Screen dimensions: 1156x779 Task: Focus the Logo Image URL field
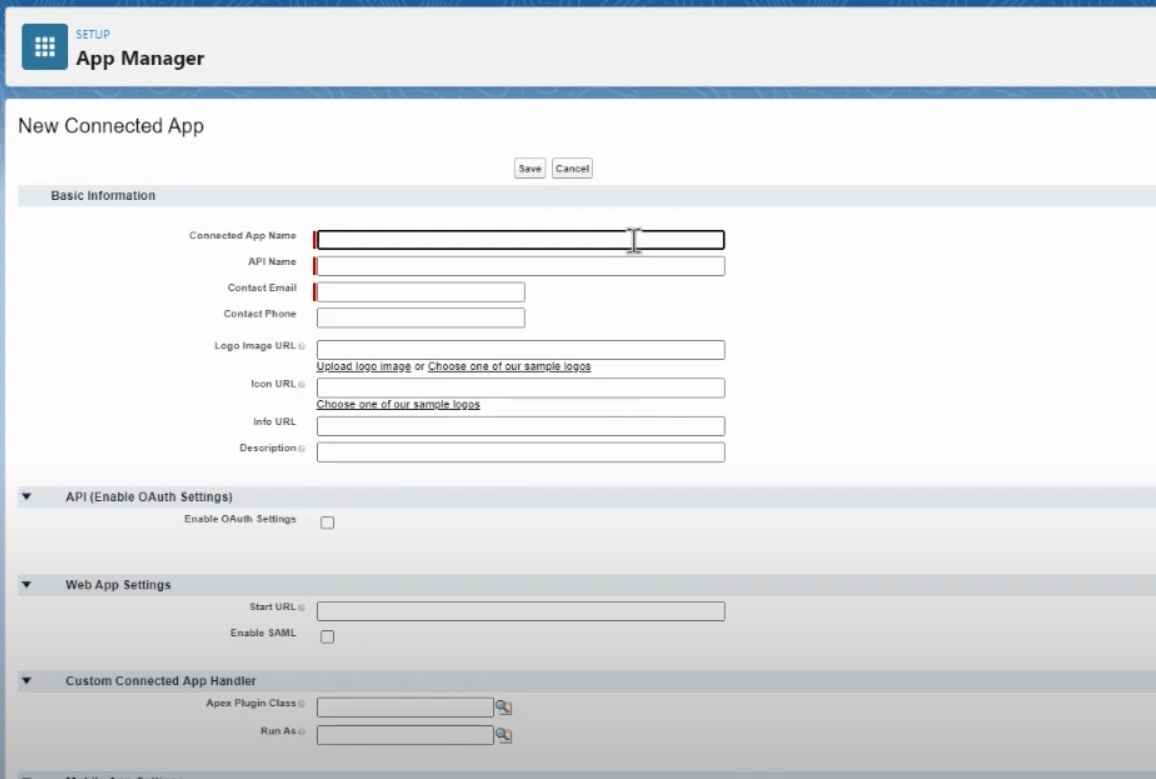520,349
